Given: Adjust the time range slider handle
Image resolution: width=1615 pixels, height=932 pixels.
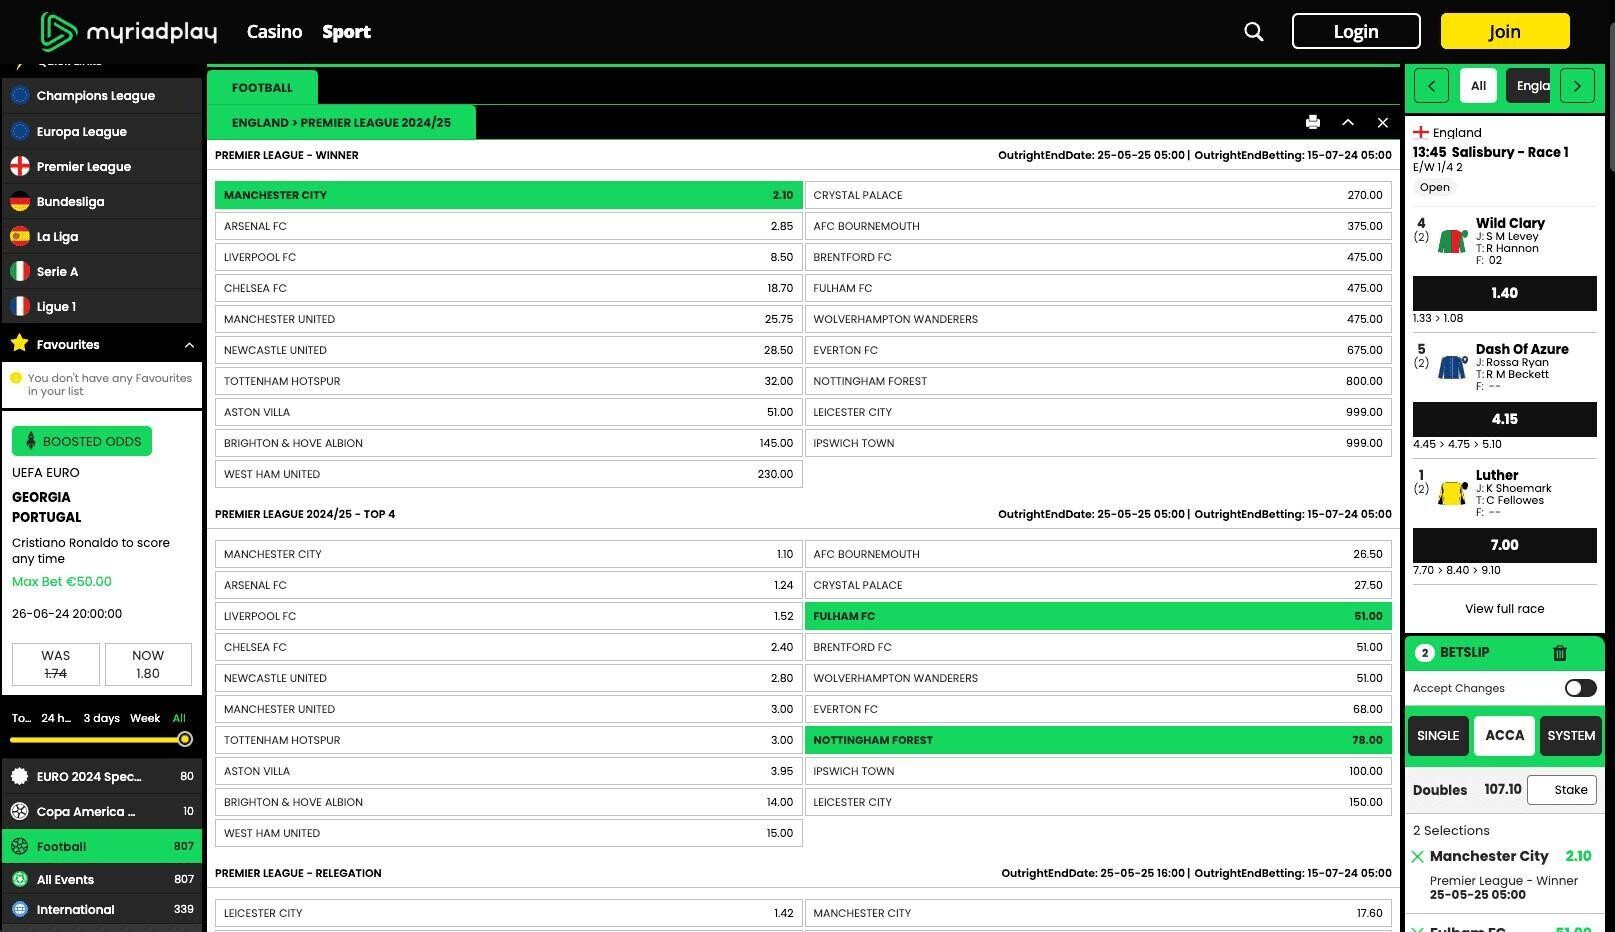Looking at the screenshot, I should pos(185,739).
